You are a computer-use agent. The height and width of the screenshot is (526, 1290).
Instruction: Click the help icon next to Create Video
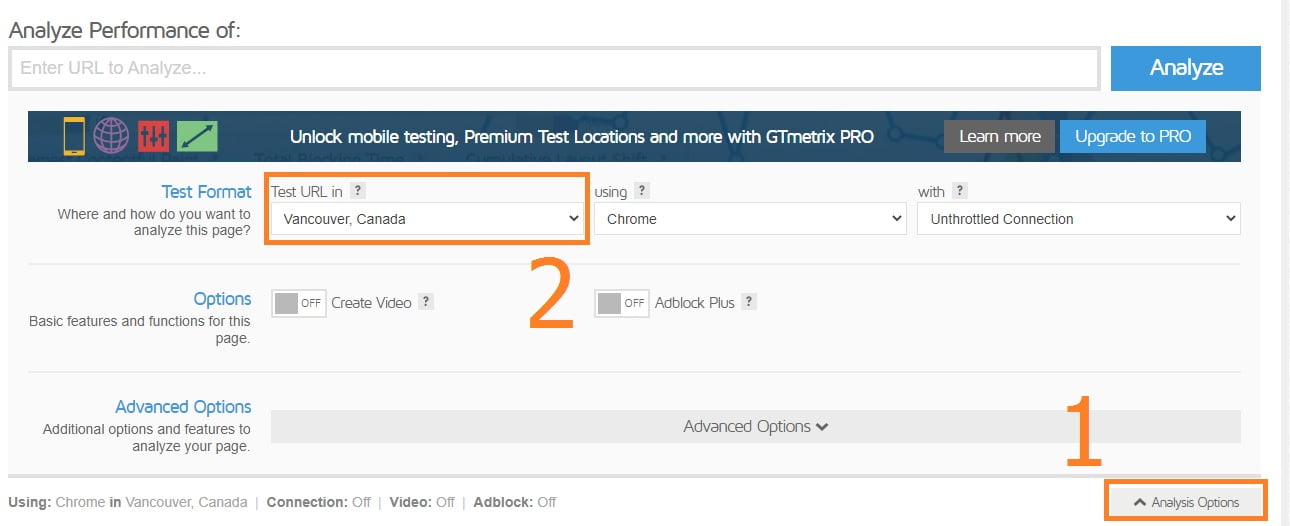(426, 302)
